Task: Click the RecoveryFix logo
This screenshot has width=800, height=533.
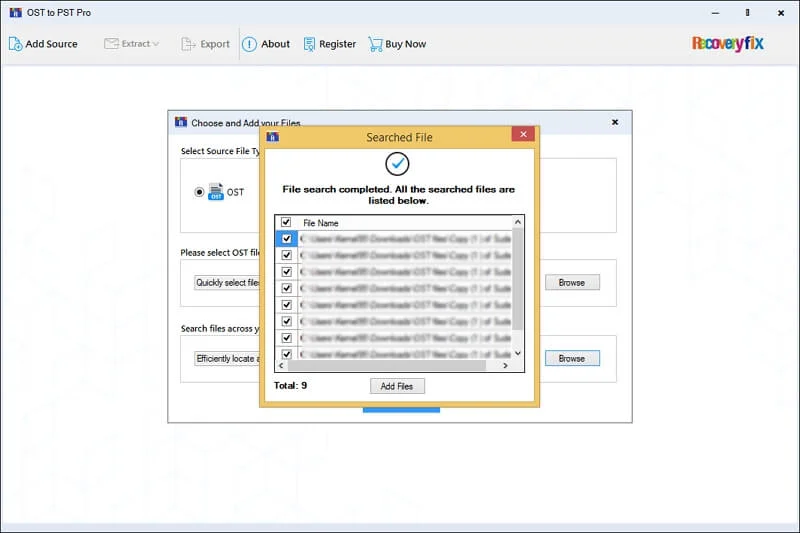Action: 728,43
